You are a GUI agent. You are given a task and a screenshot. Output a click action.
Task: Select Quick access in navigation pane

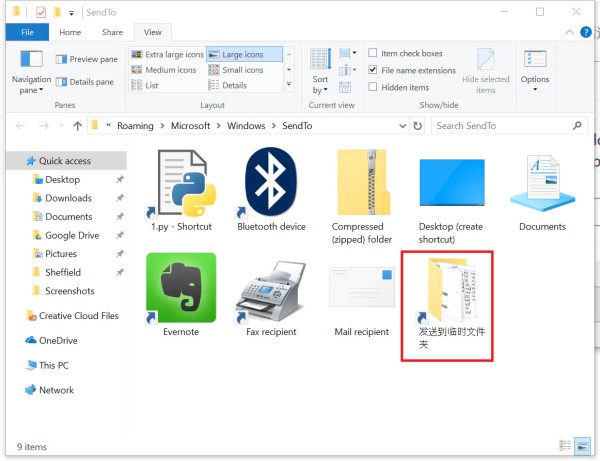tap(66, 161)
